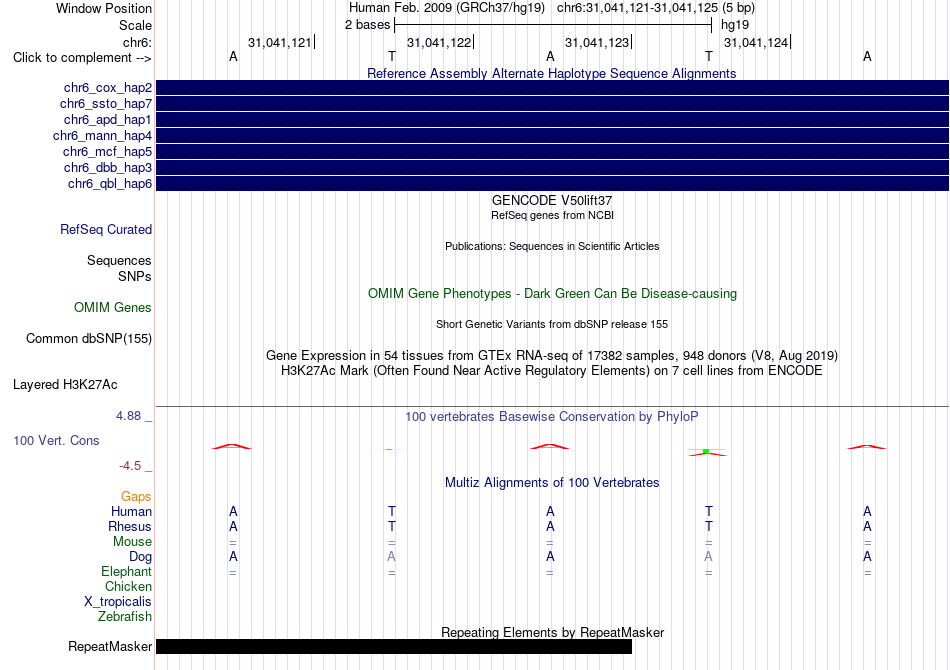Click the Scale label
This screenshot has width=950, height=670.
pyautogui.click(x=135, y=25)
